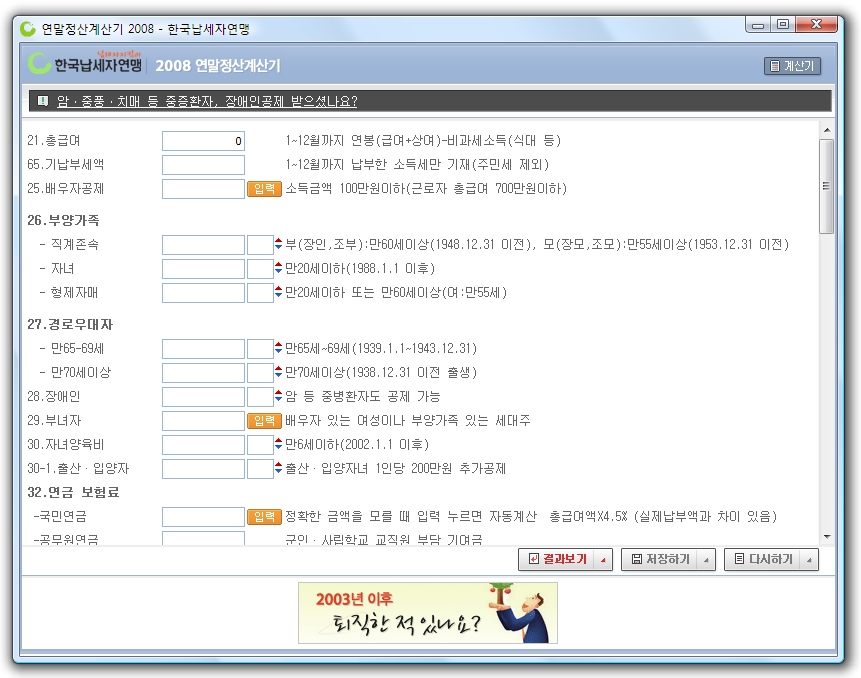Open the 장애인공제 notice link in the dark banner
Screen dimensions: 861x678
[207, 102]
